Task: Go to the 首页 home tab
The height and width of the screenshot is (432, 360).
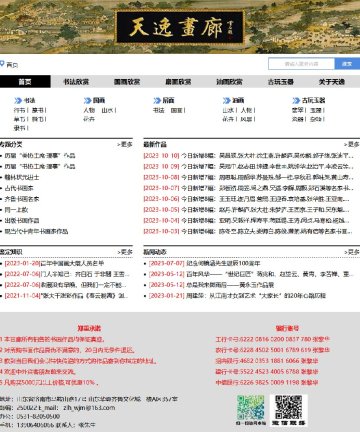Action: (x=25, y=82)
